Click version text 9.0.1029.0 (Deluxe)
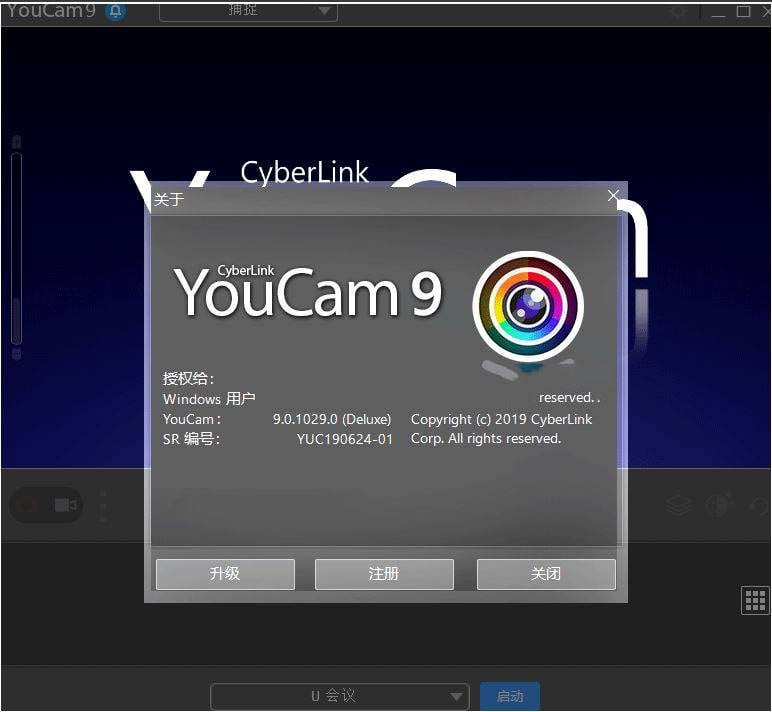The image size is (772, 712). point(332,420)
